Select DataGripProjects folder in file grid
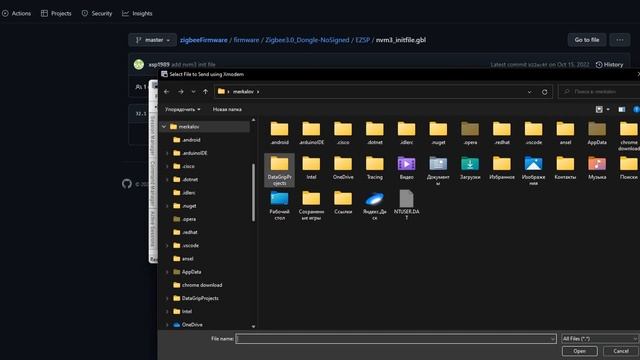 click(280, 170)
